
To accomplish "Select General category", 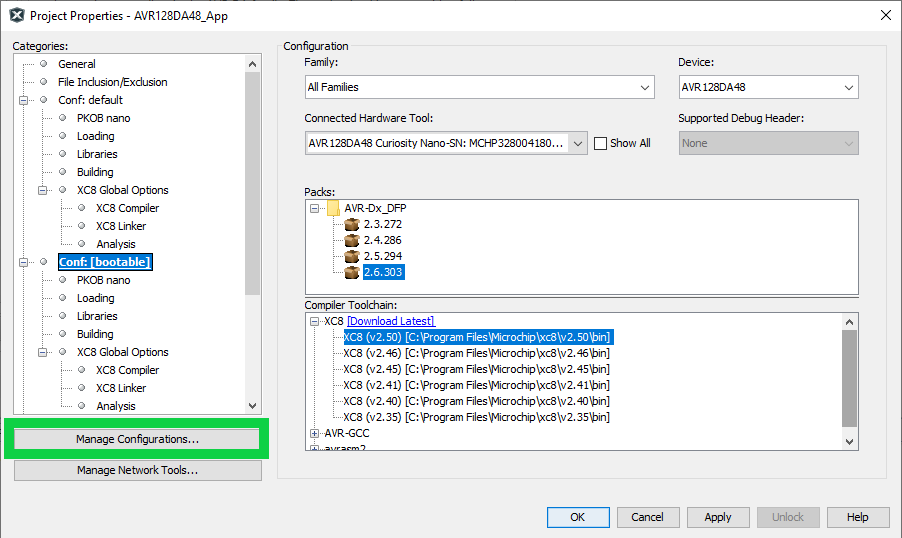I will click(77, 64).
